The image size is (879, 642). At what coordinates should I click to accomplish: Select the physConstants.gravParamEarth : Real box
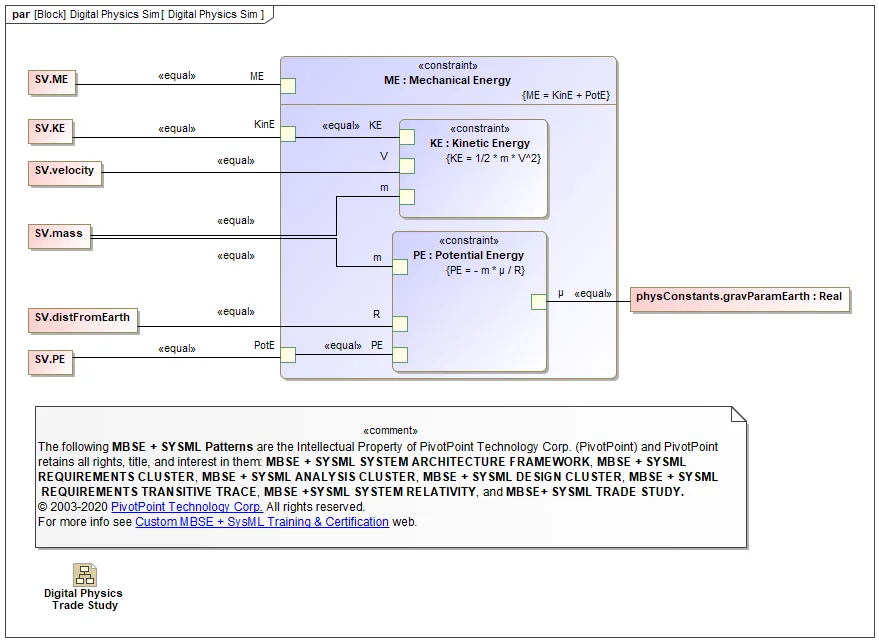coord(739,299)
